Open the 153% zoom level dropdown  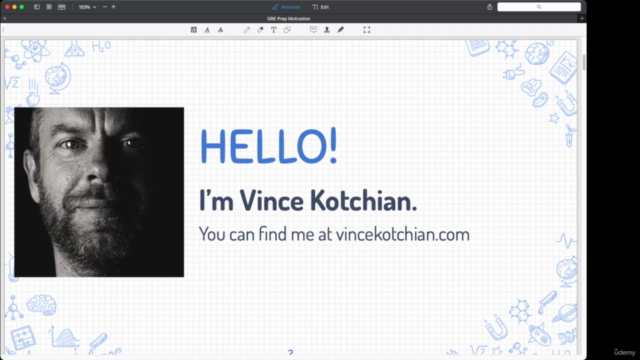click(x=87, y=7)
